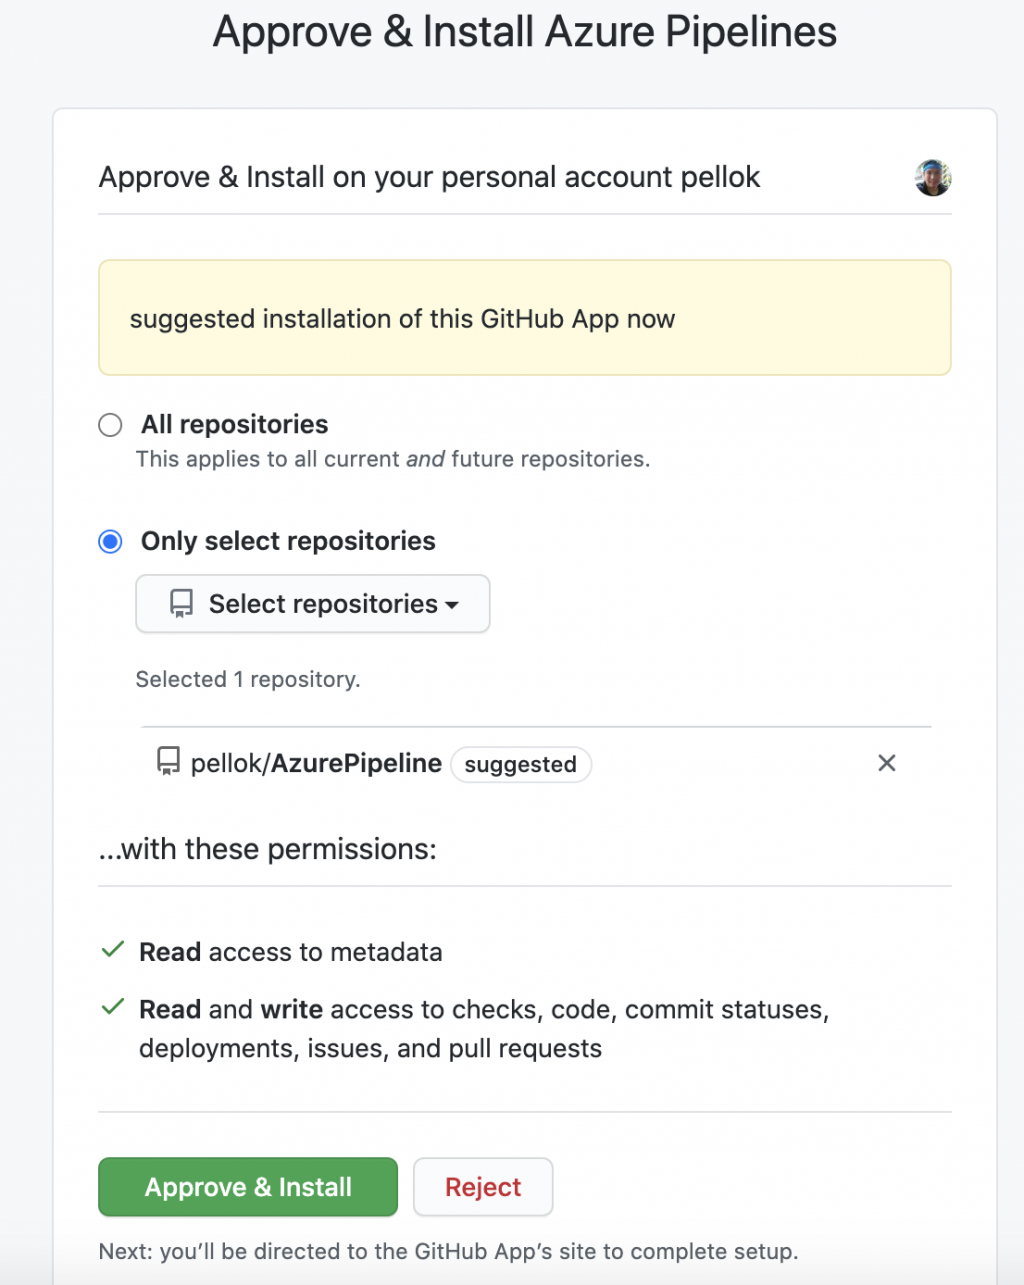Click the All repositories label text
Viewport: 1024px width, 1285px height.
pos(234,425)
